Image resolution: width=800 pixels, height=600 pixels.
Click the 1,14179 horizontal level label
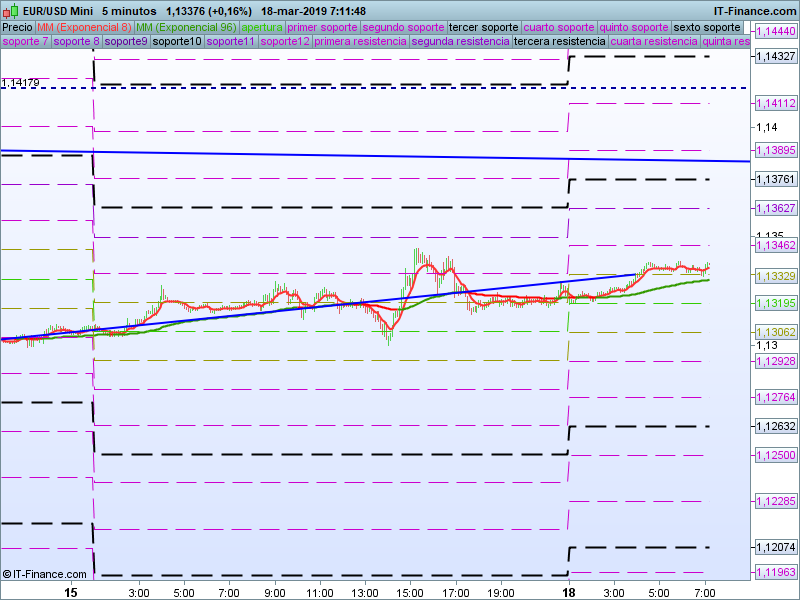pyautogui.click(x=21, y=83)
